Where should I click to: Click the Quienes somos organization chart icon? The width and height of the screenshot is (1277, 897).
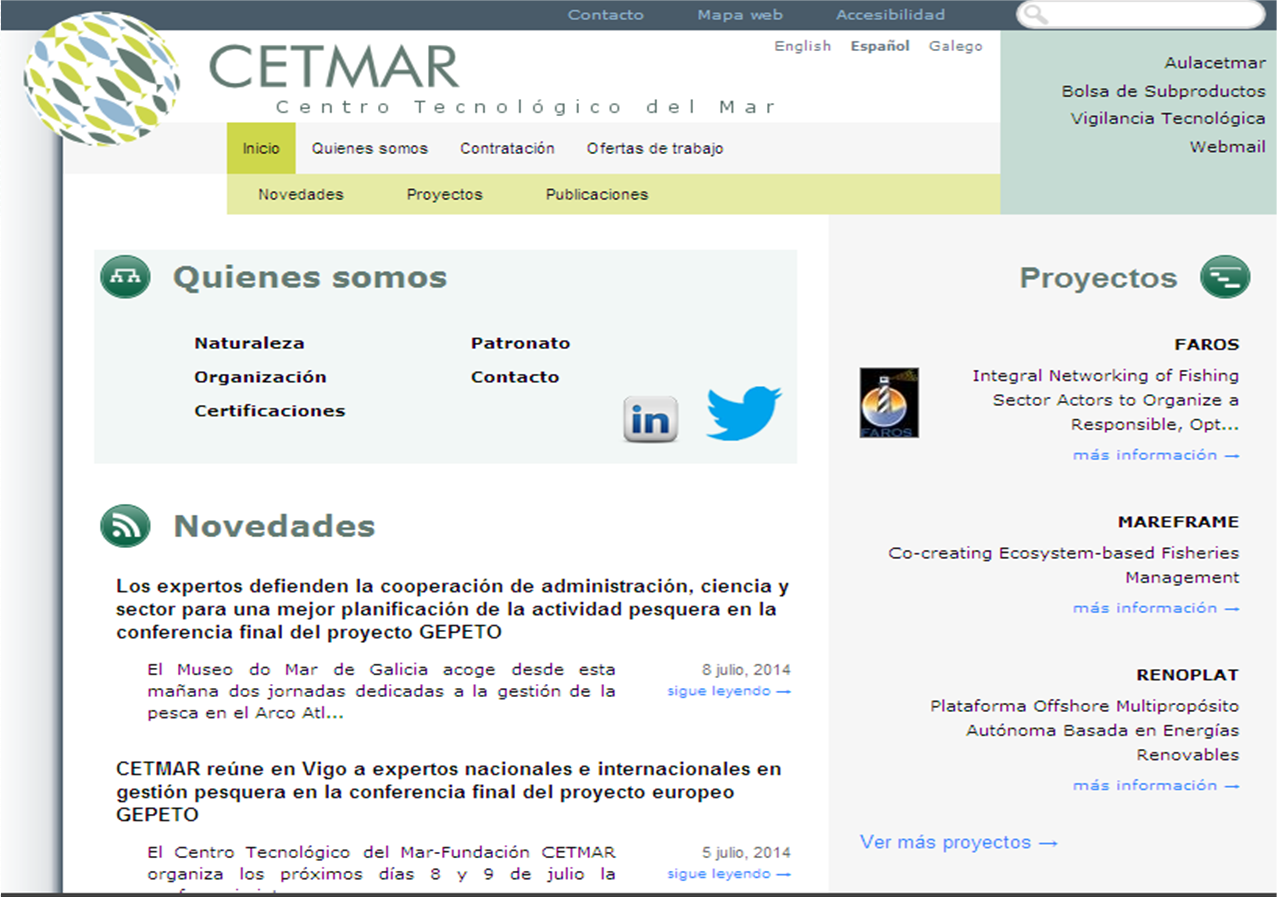point(125,277)
